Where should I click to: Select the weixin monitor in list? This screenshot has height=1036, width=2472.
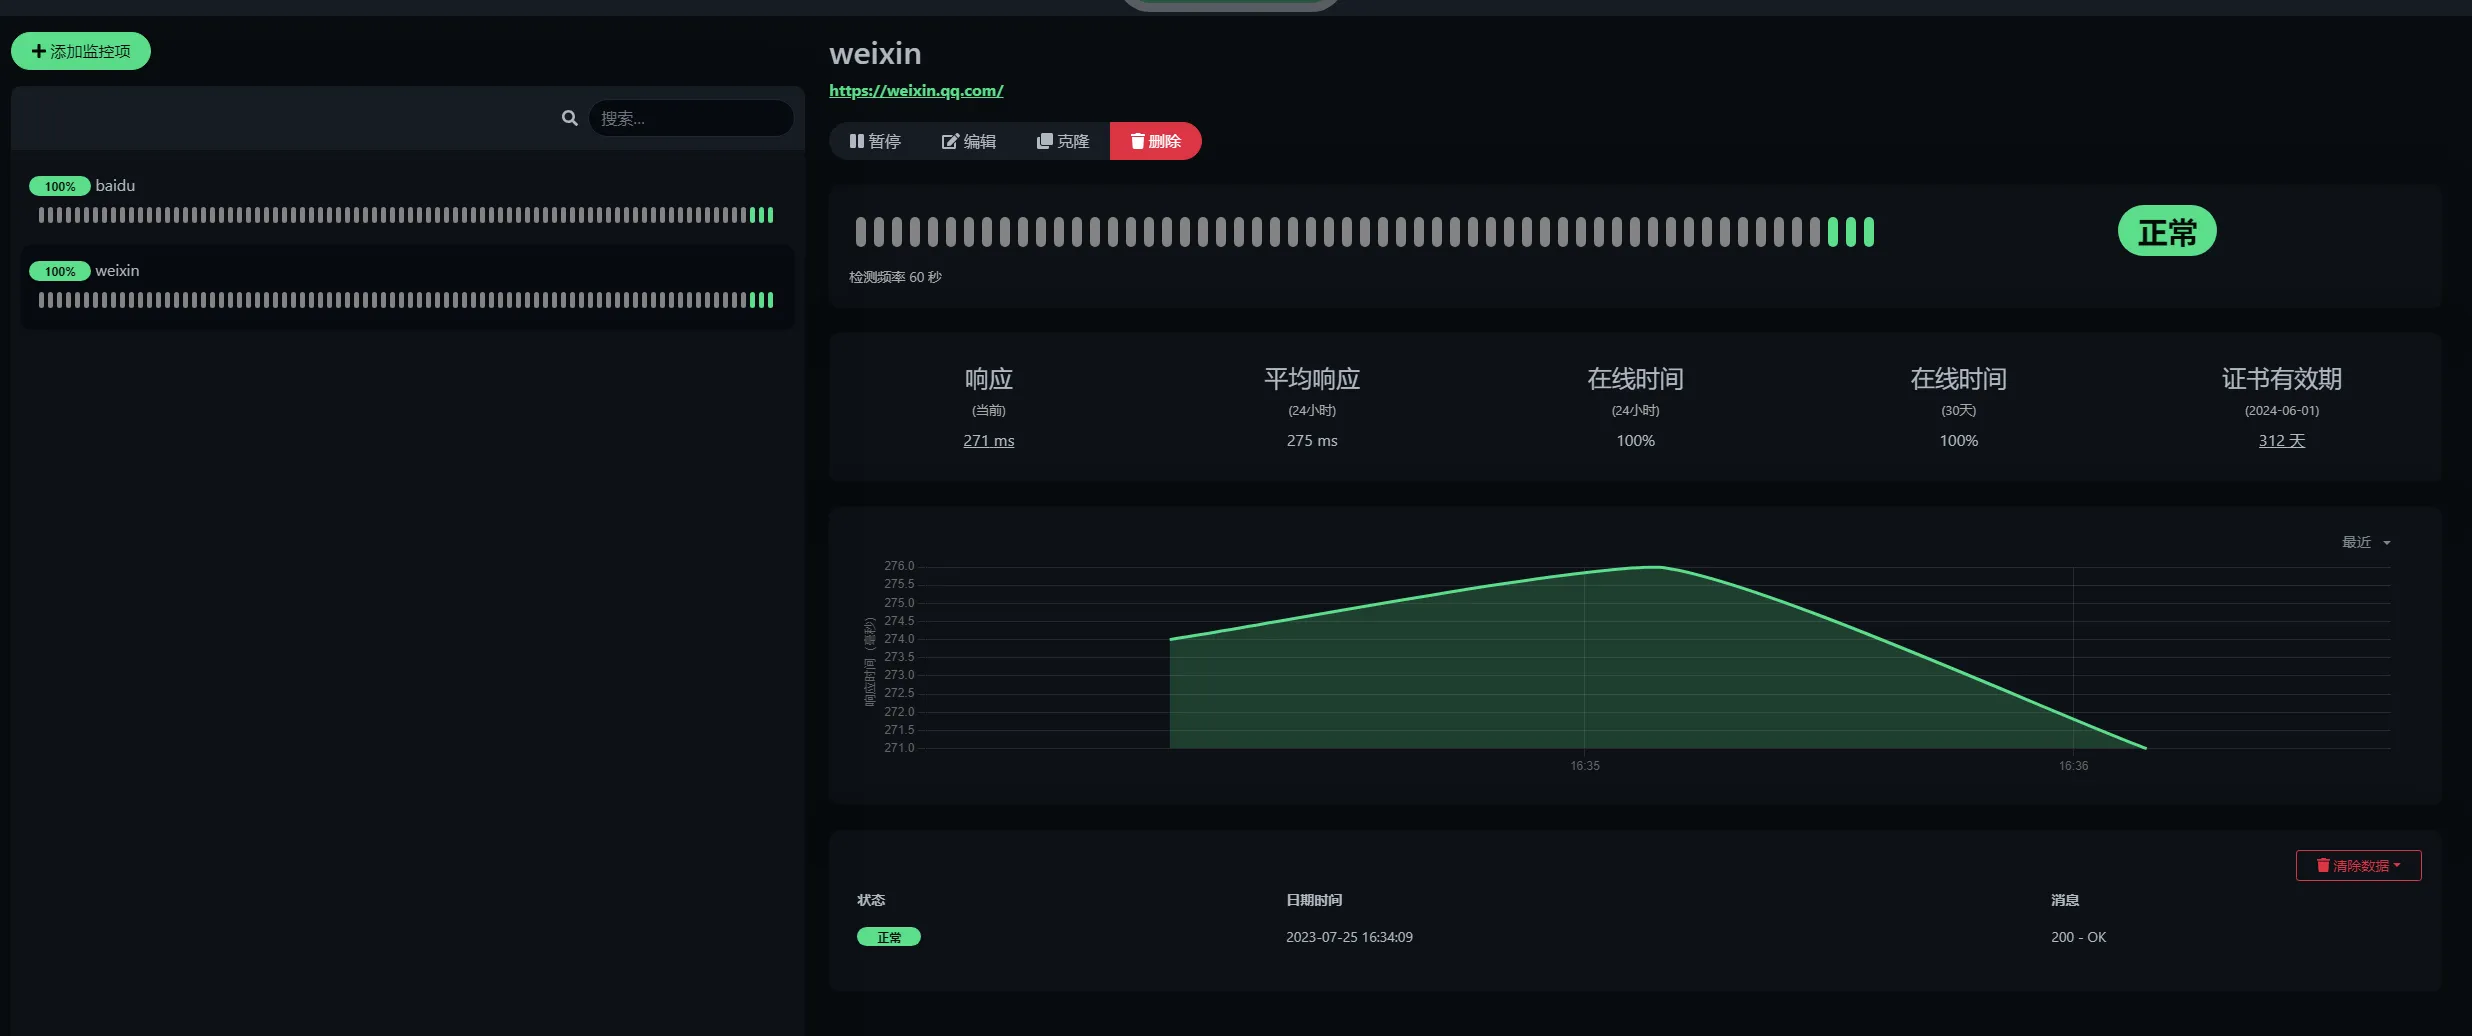117,271
